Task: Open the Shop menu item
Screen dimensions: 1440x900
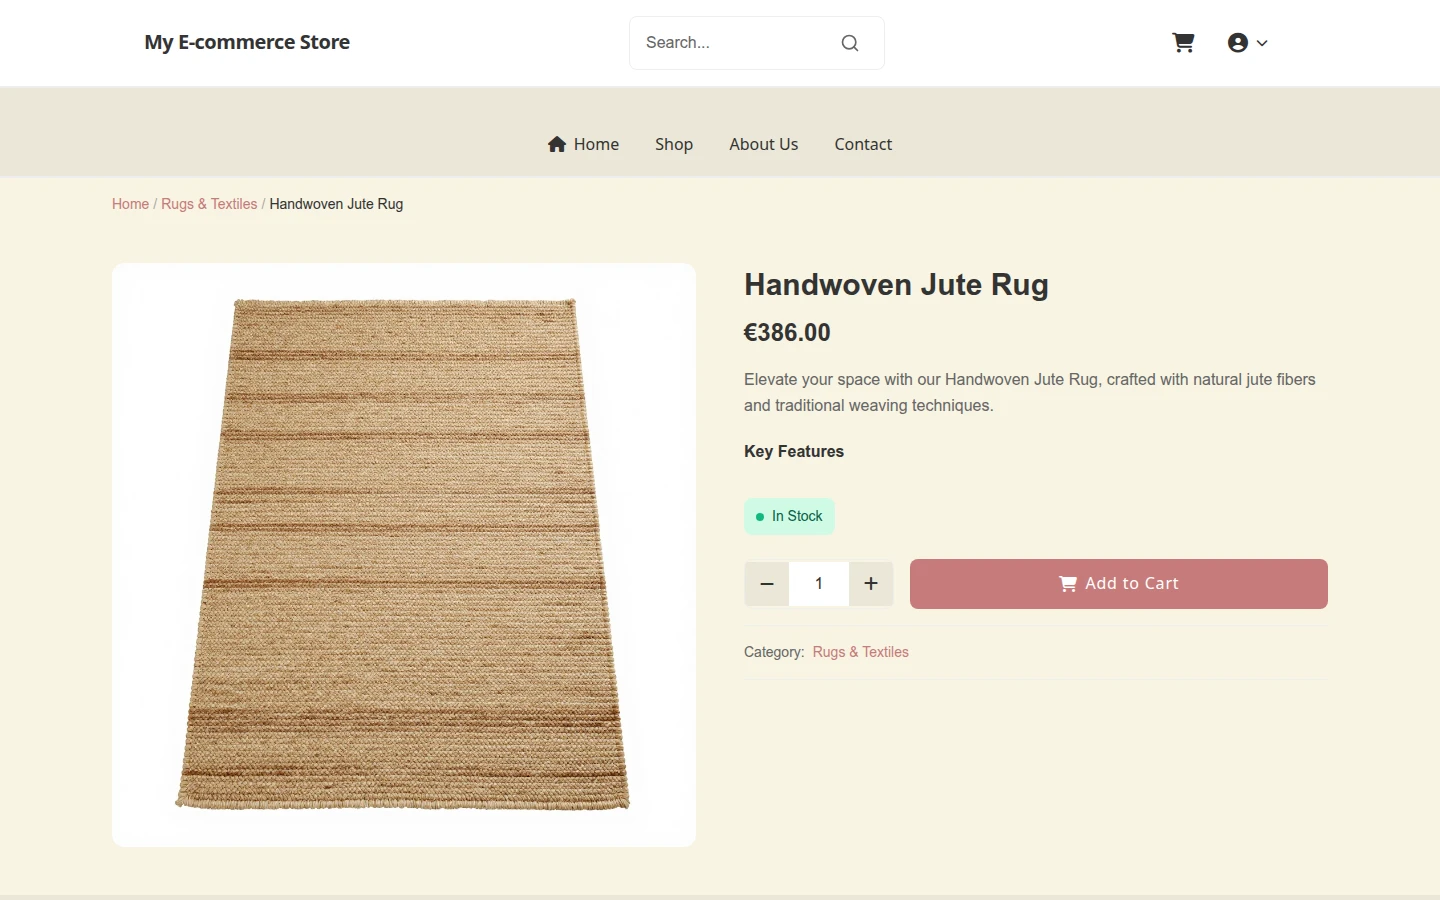Action: (x=674, y=144)
